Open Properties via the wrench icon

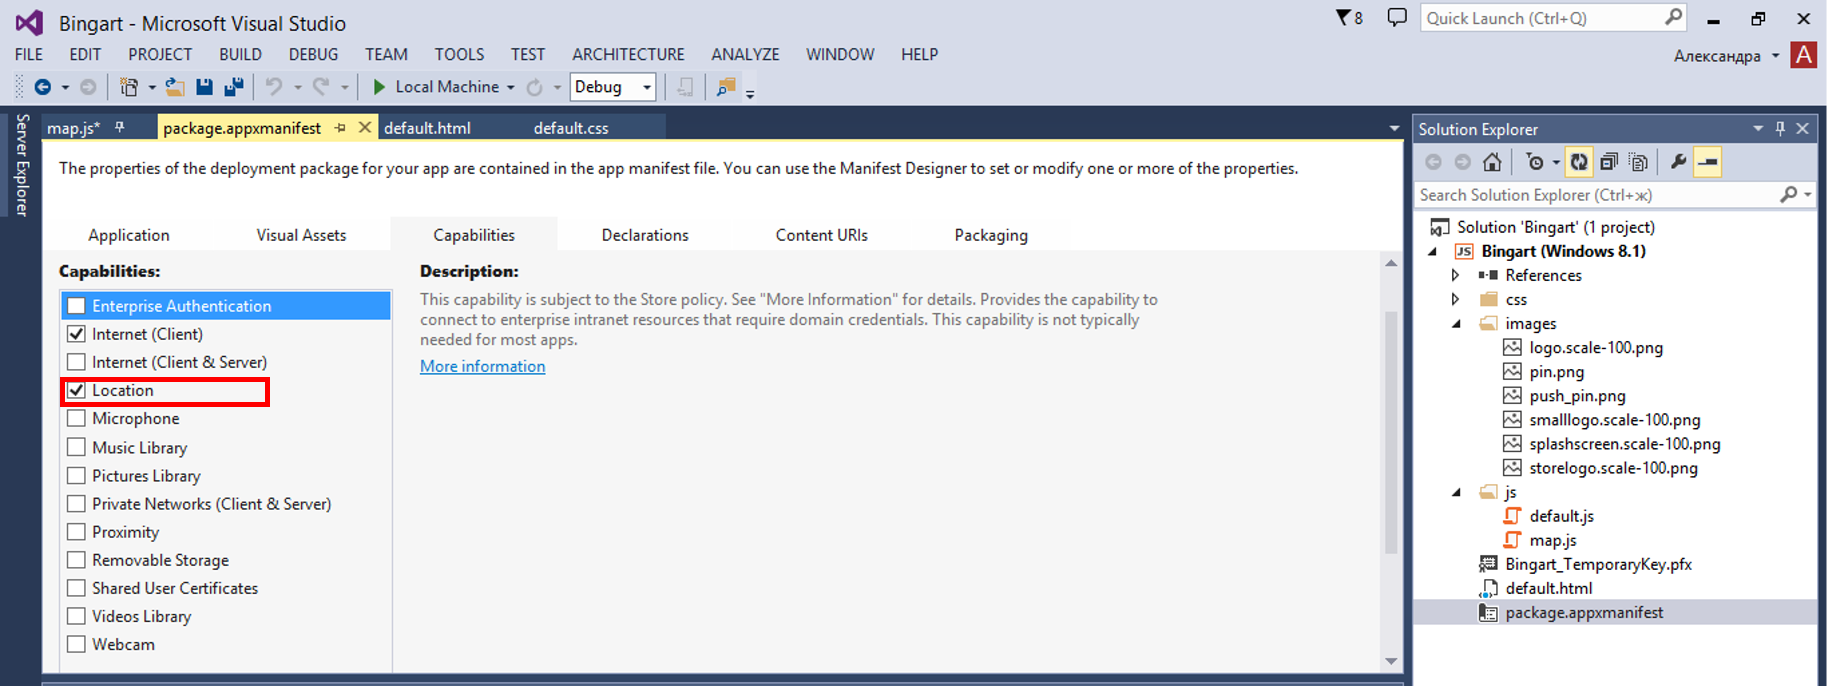coord(1678,162)
